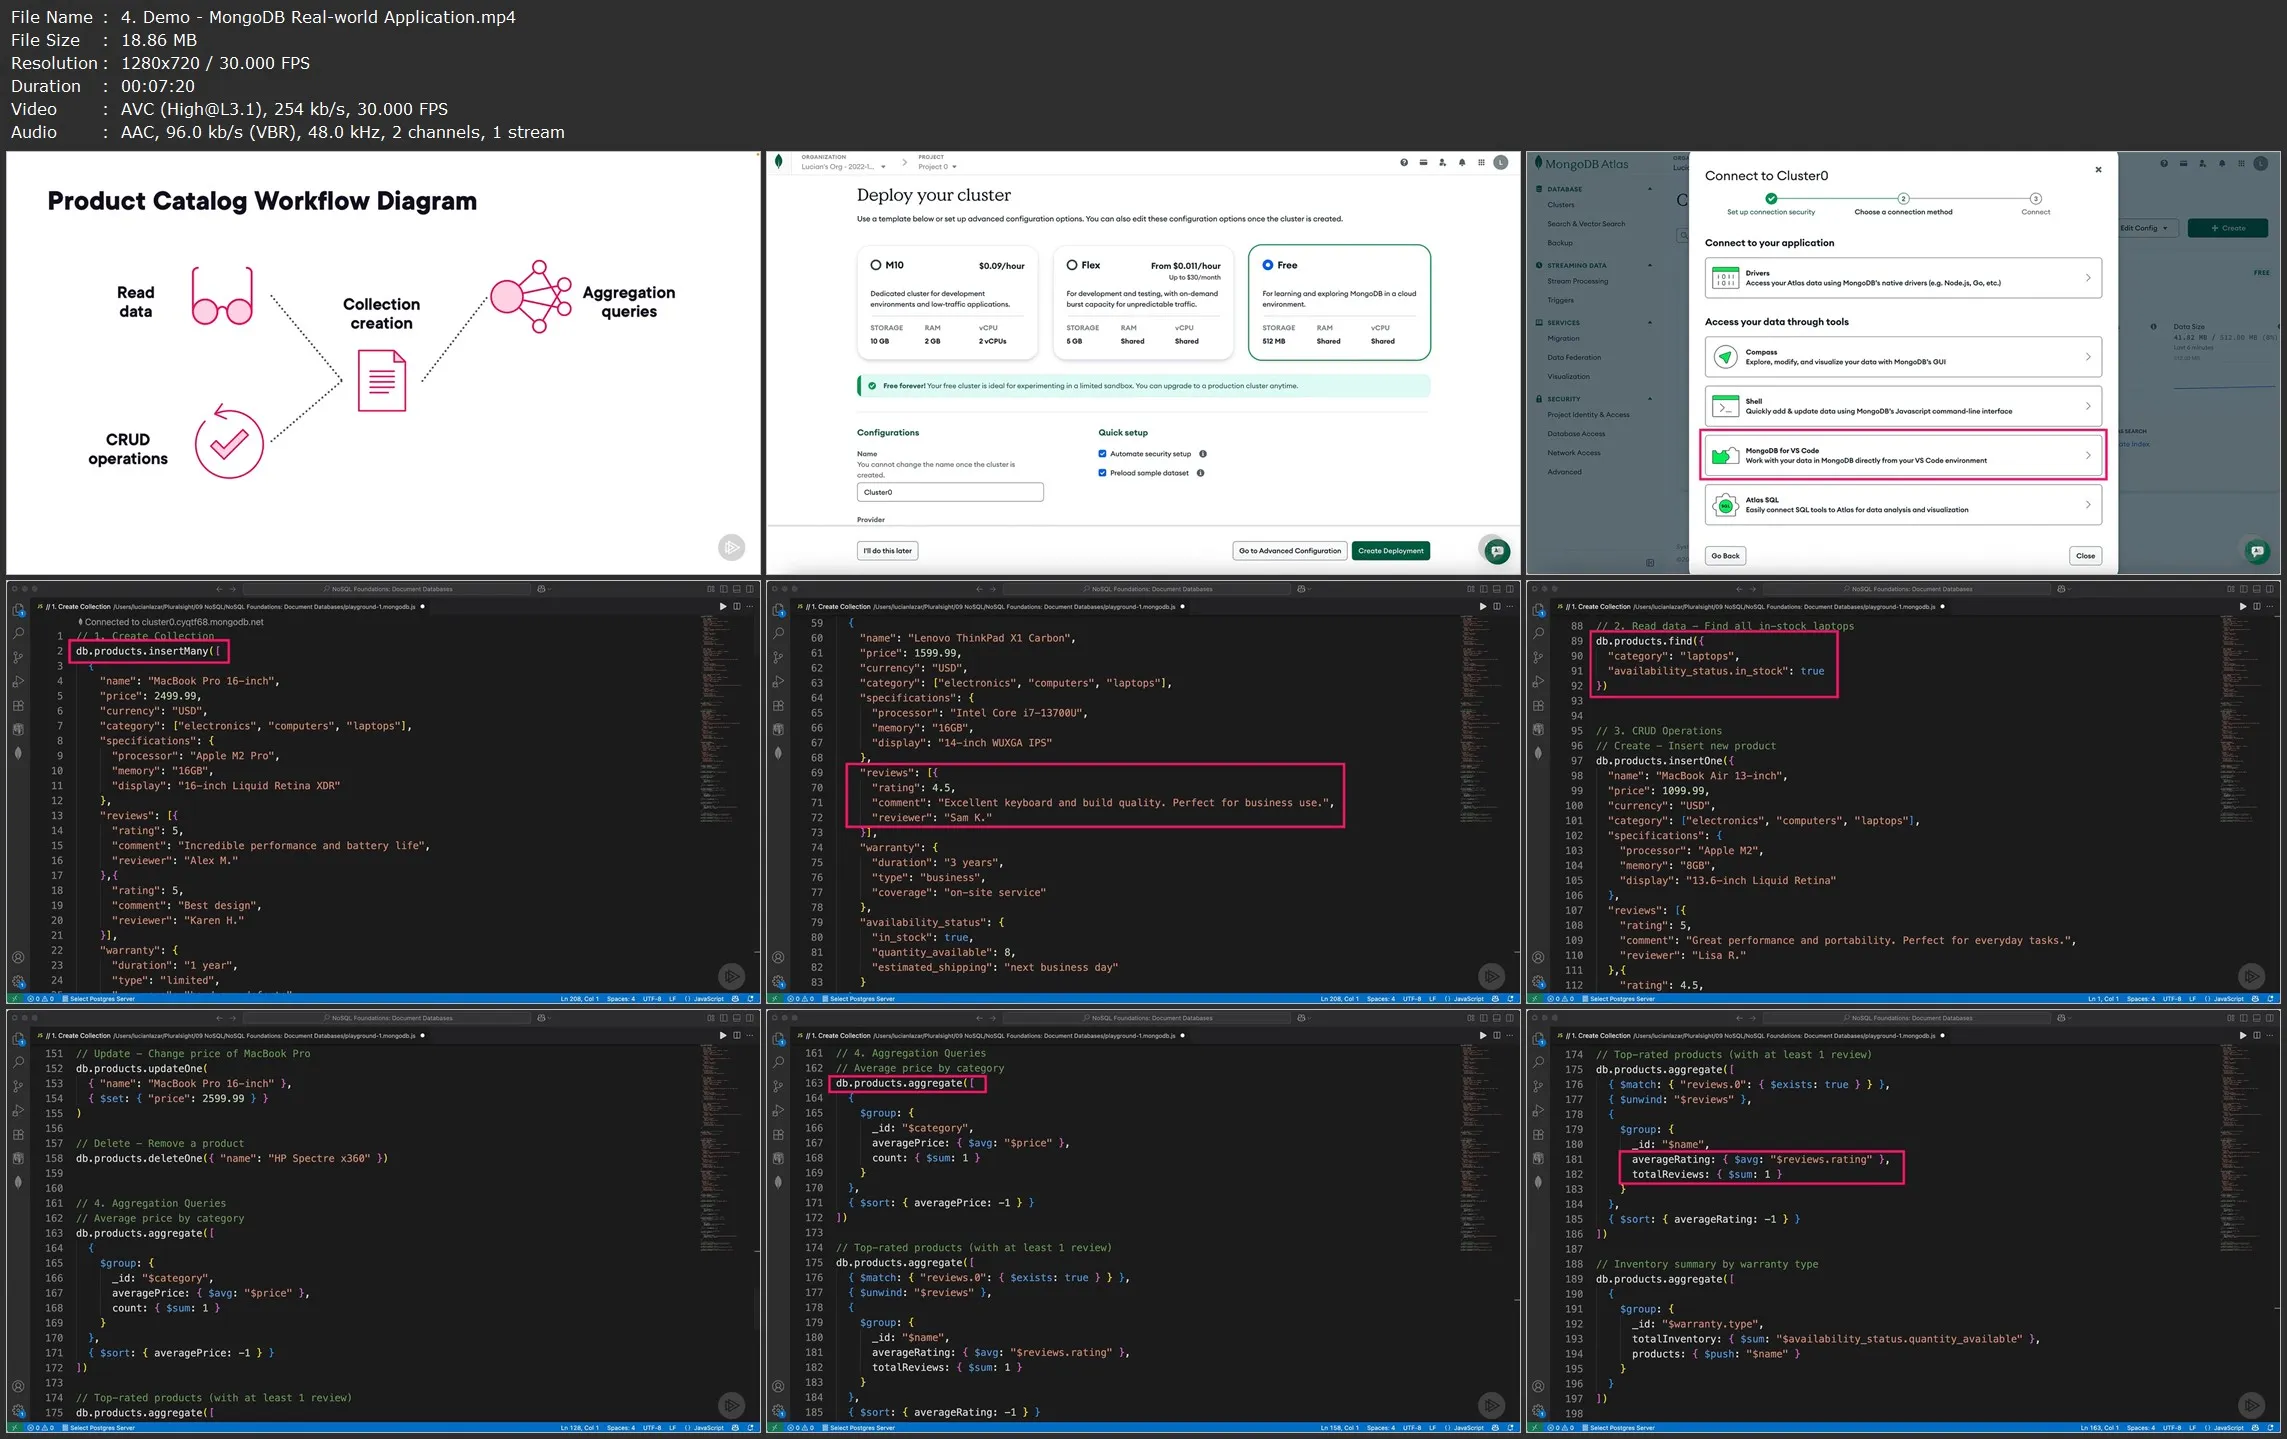Collapse the SERVICES section in Atlas sidebar

pos(1650,322)
